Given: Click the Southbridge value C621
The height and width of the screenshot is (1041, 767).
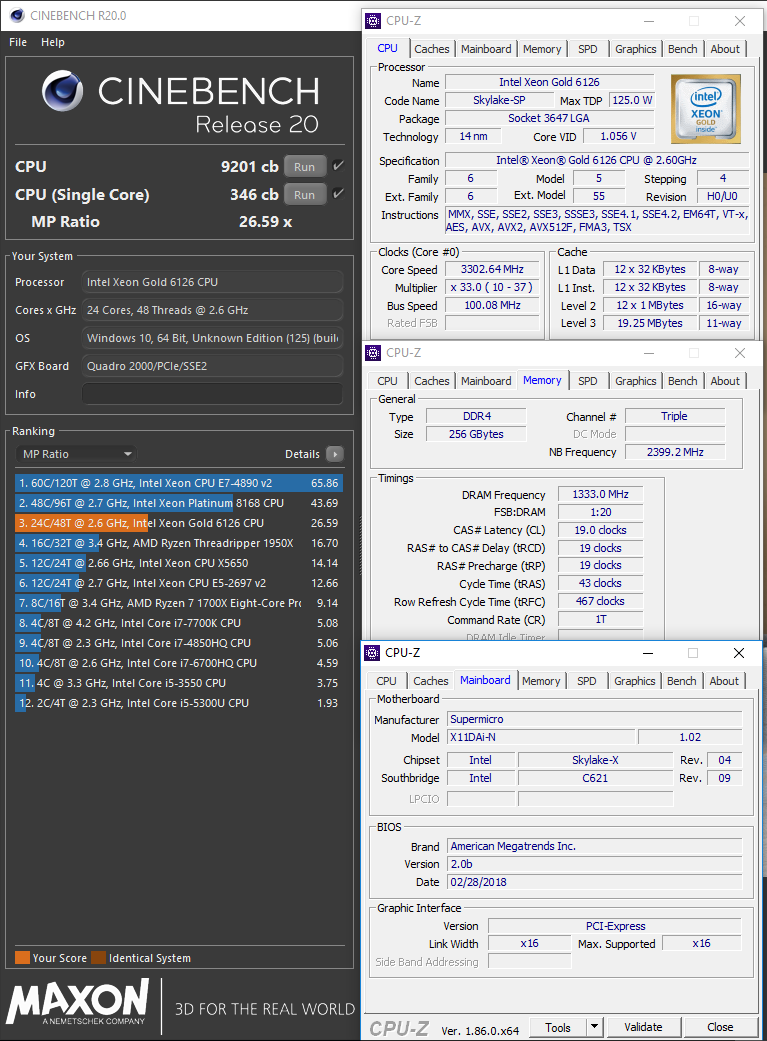Looking at the screenshot, I should 595,778.
